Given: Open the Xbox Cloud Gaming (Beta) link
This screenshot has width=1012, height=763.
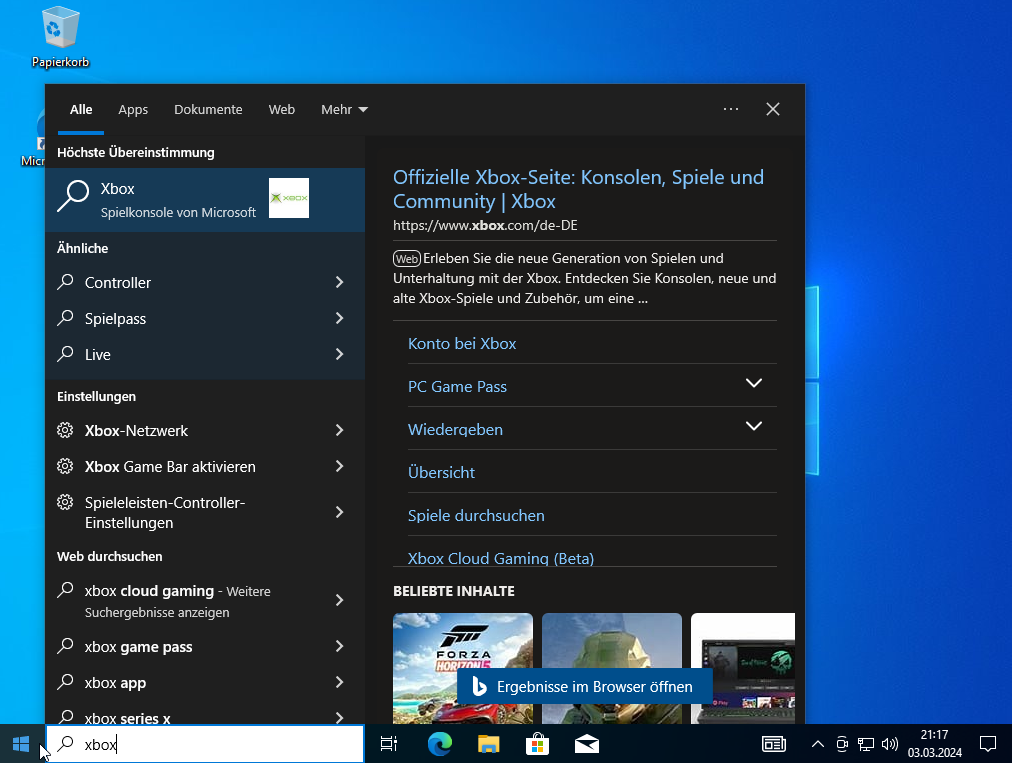Looking at the screenshot, I should coord(501,558).
